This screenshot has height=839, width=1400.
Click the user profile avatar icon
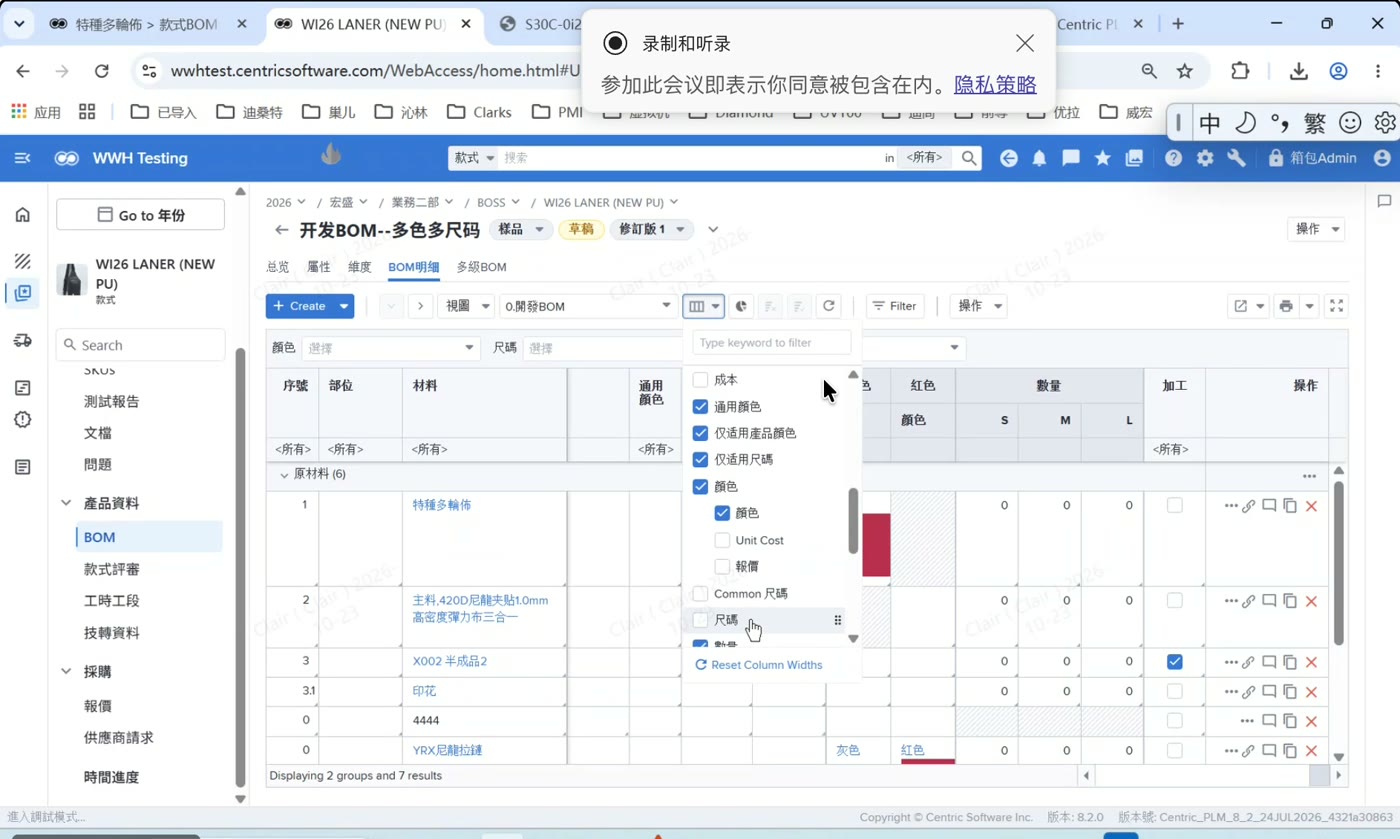pos(1382,158)
